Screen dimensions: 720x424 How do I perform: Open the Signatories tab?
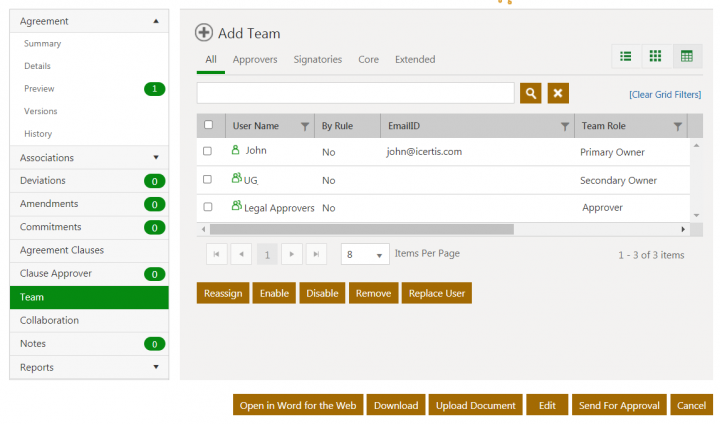tap(317, 60)
